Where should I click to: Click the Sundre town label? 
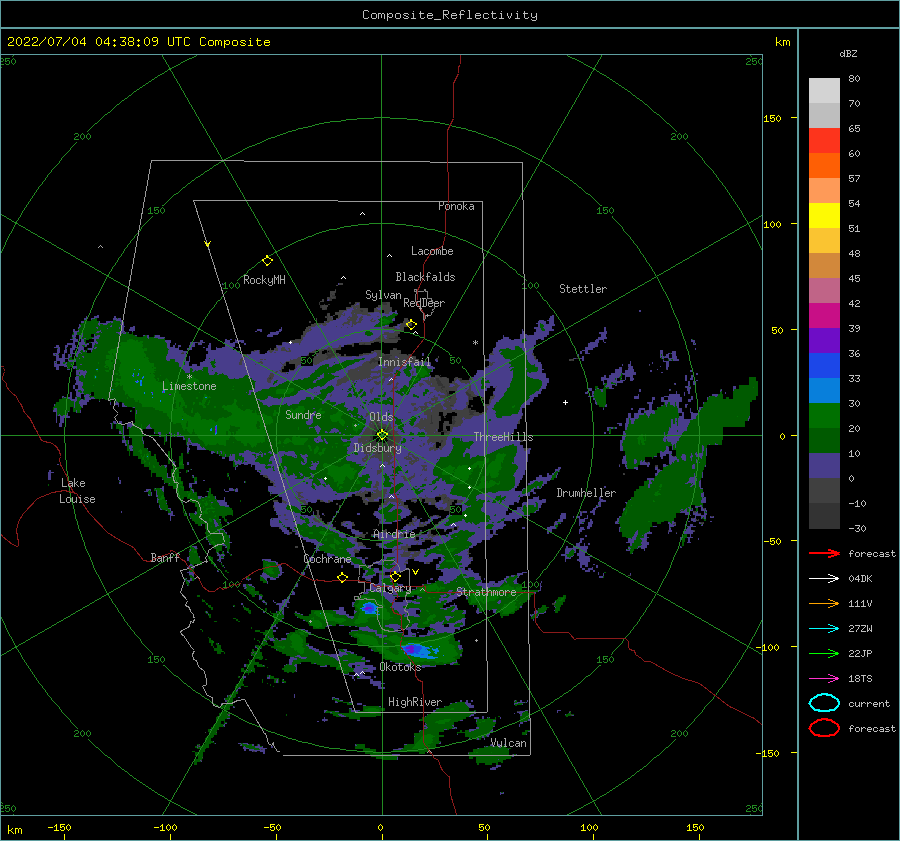tap(304, 414)
